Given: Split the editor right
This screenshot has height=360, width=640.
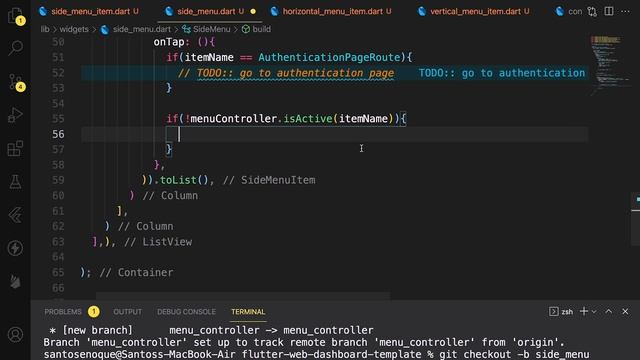Looking at the screenshot, I should 609,11.
